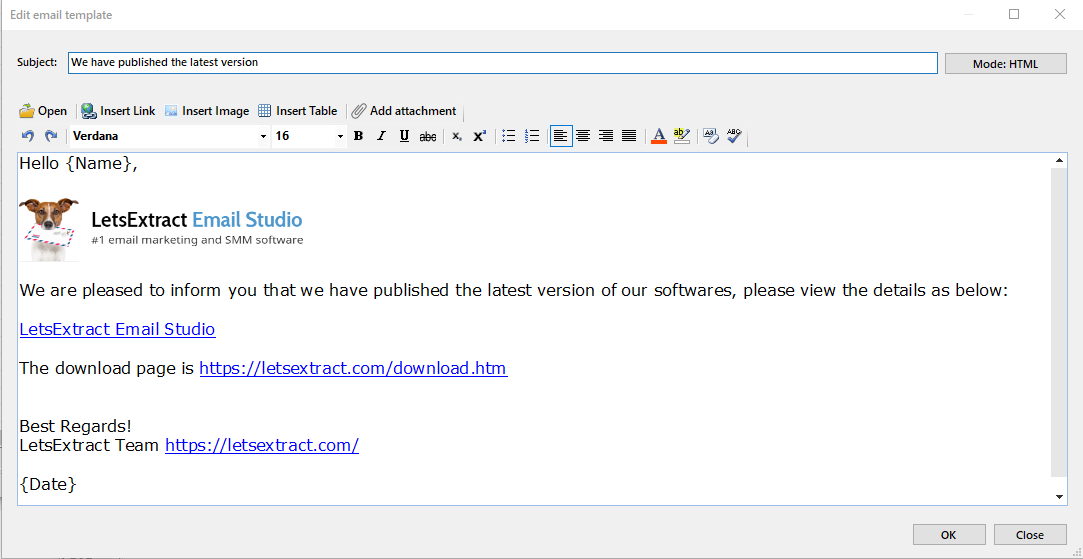Click inside the Subject text field
Screen dimensions: 1083x559
(x=500, y=63)
